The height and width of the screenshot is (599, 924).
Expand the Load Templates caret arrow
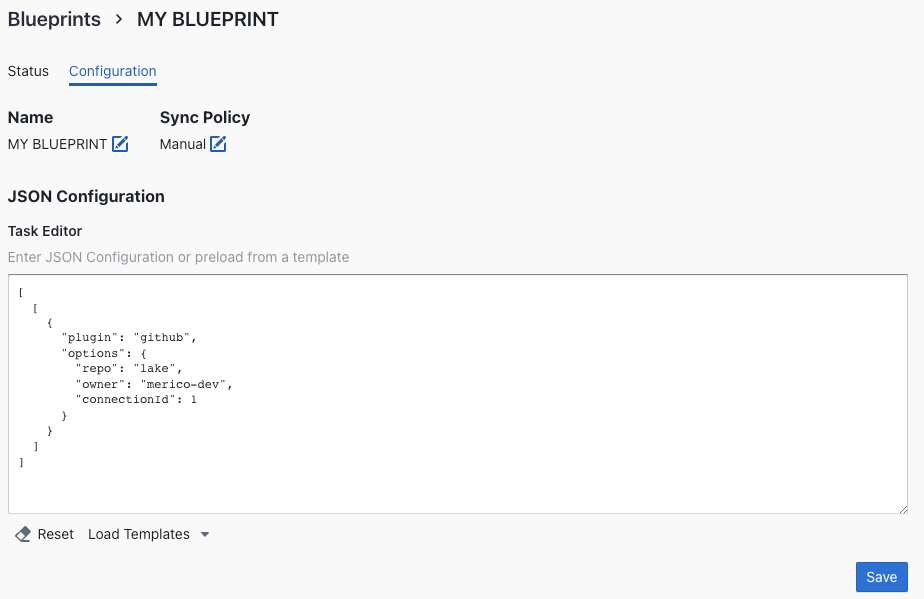click(205, 534)
